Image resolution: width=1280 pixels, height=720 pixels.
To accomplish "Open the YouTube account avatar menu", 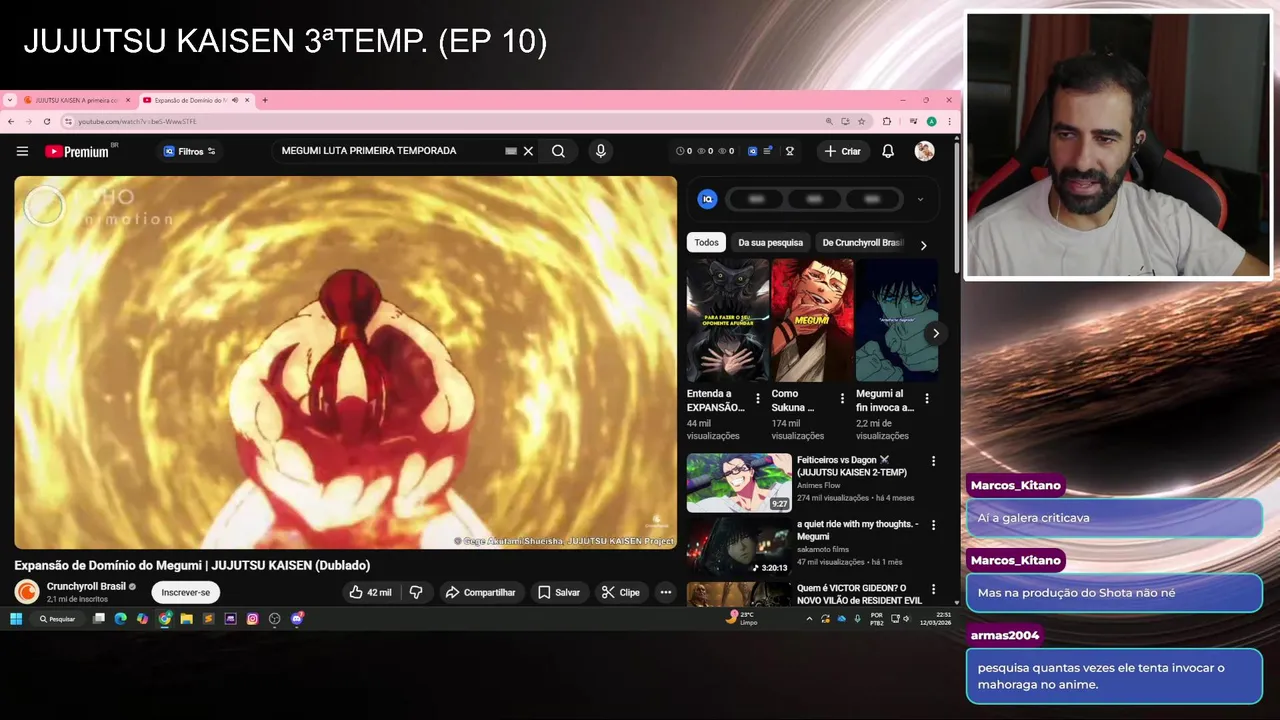I will coord(924,151).
